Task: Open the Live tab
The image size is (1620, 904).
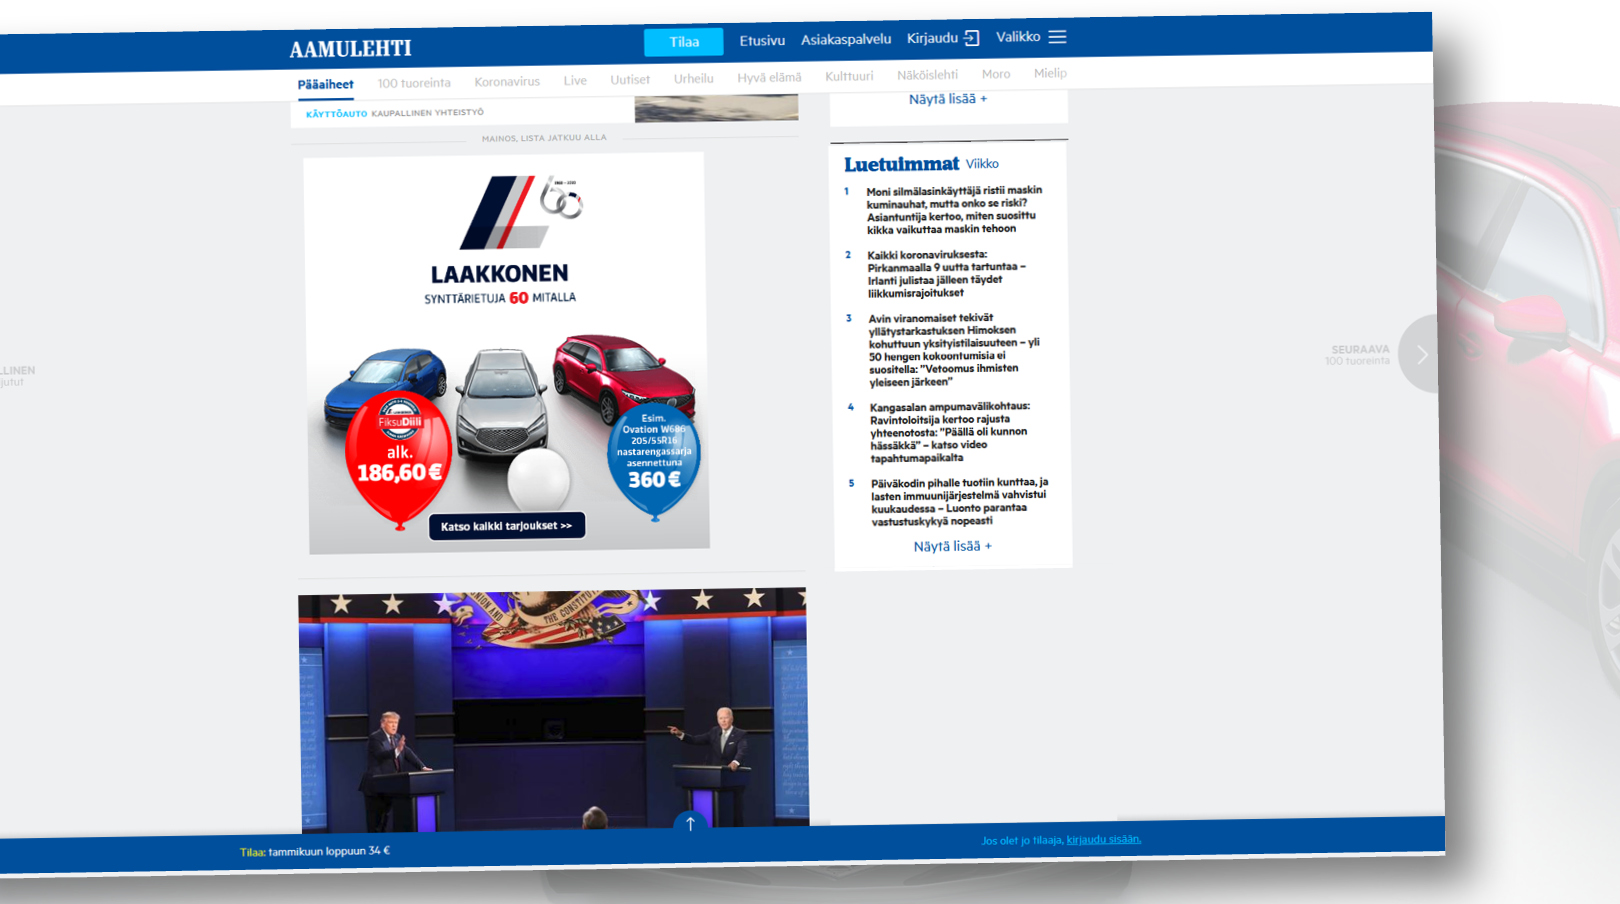Action: click(575, 81)
